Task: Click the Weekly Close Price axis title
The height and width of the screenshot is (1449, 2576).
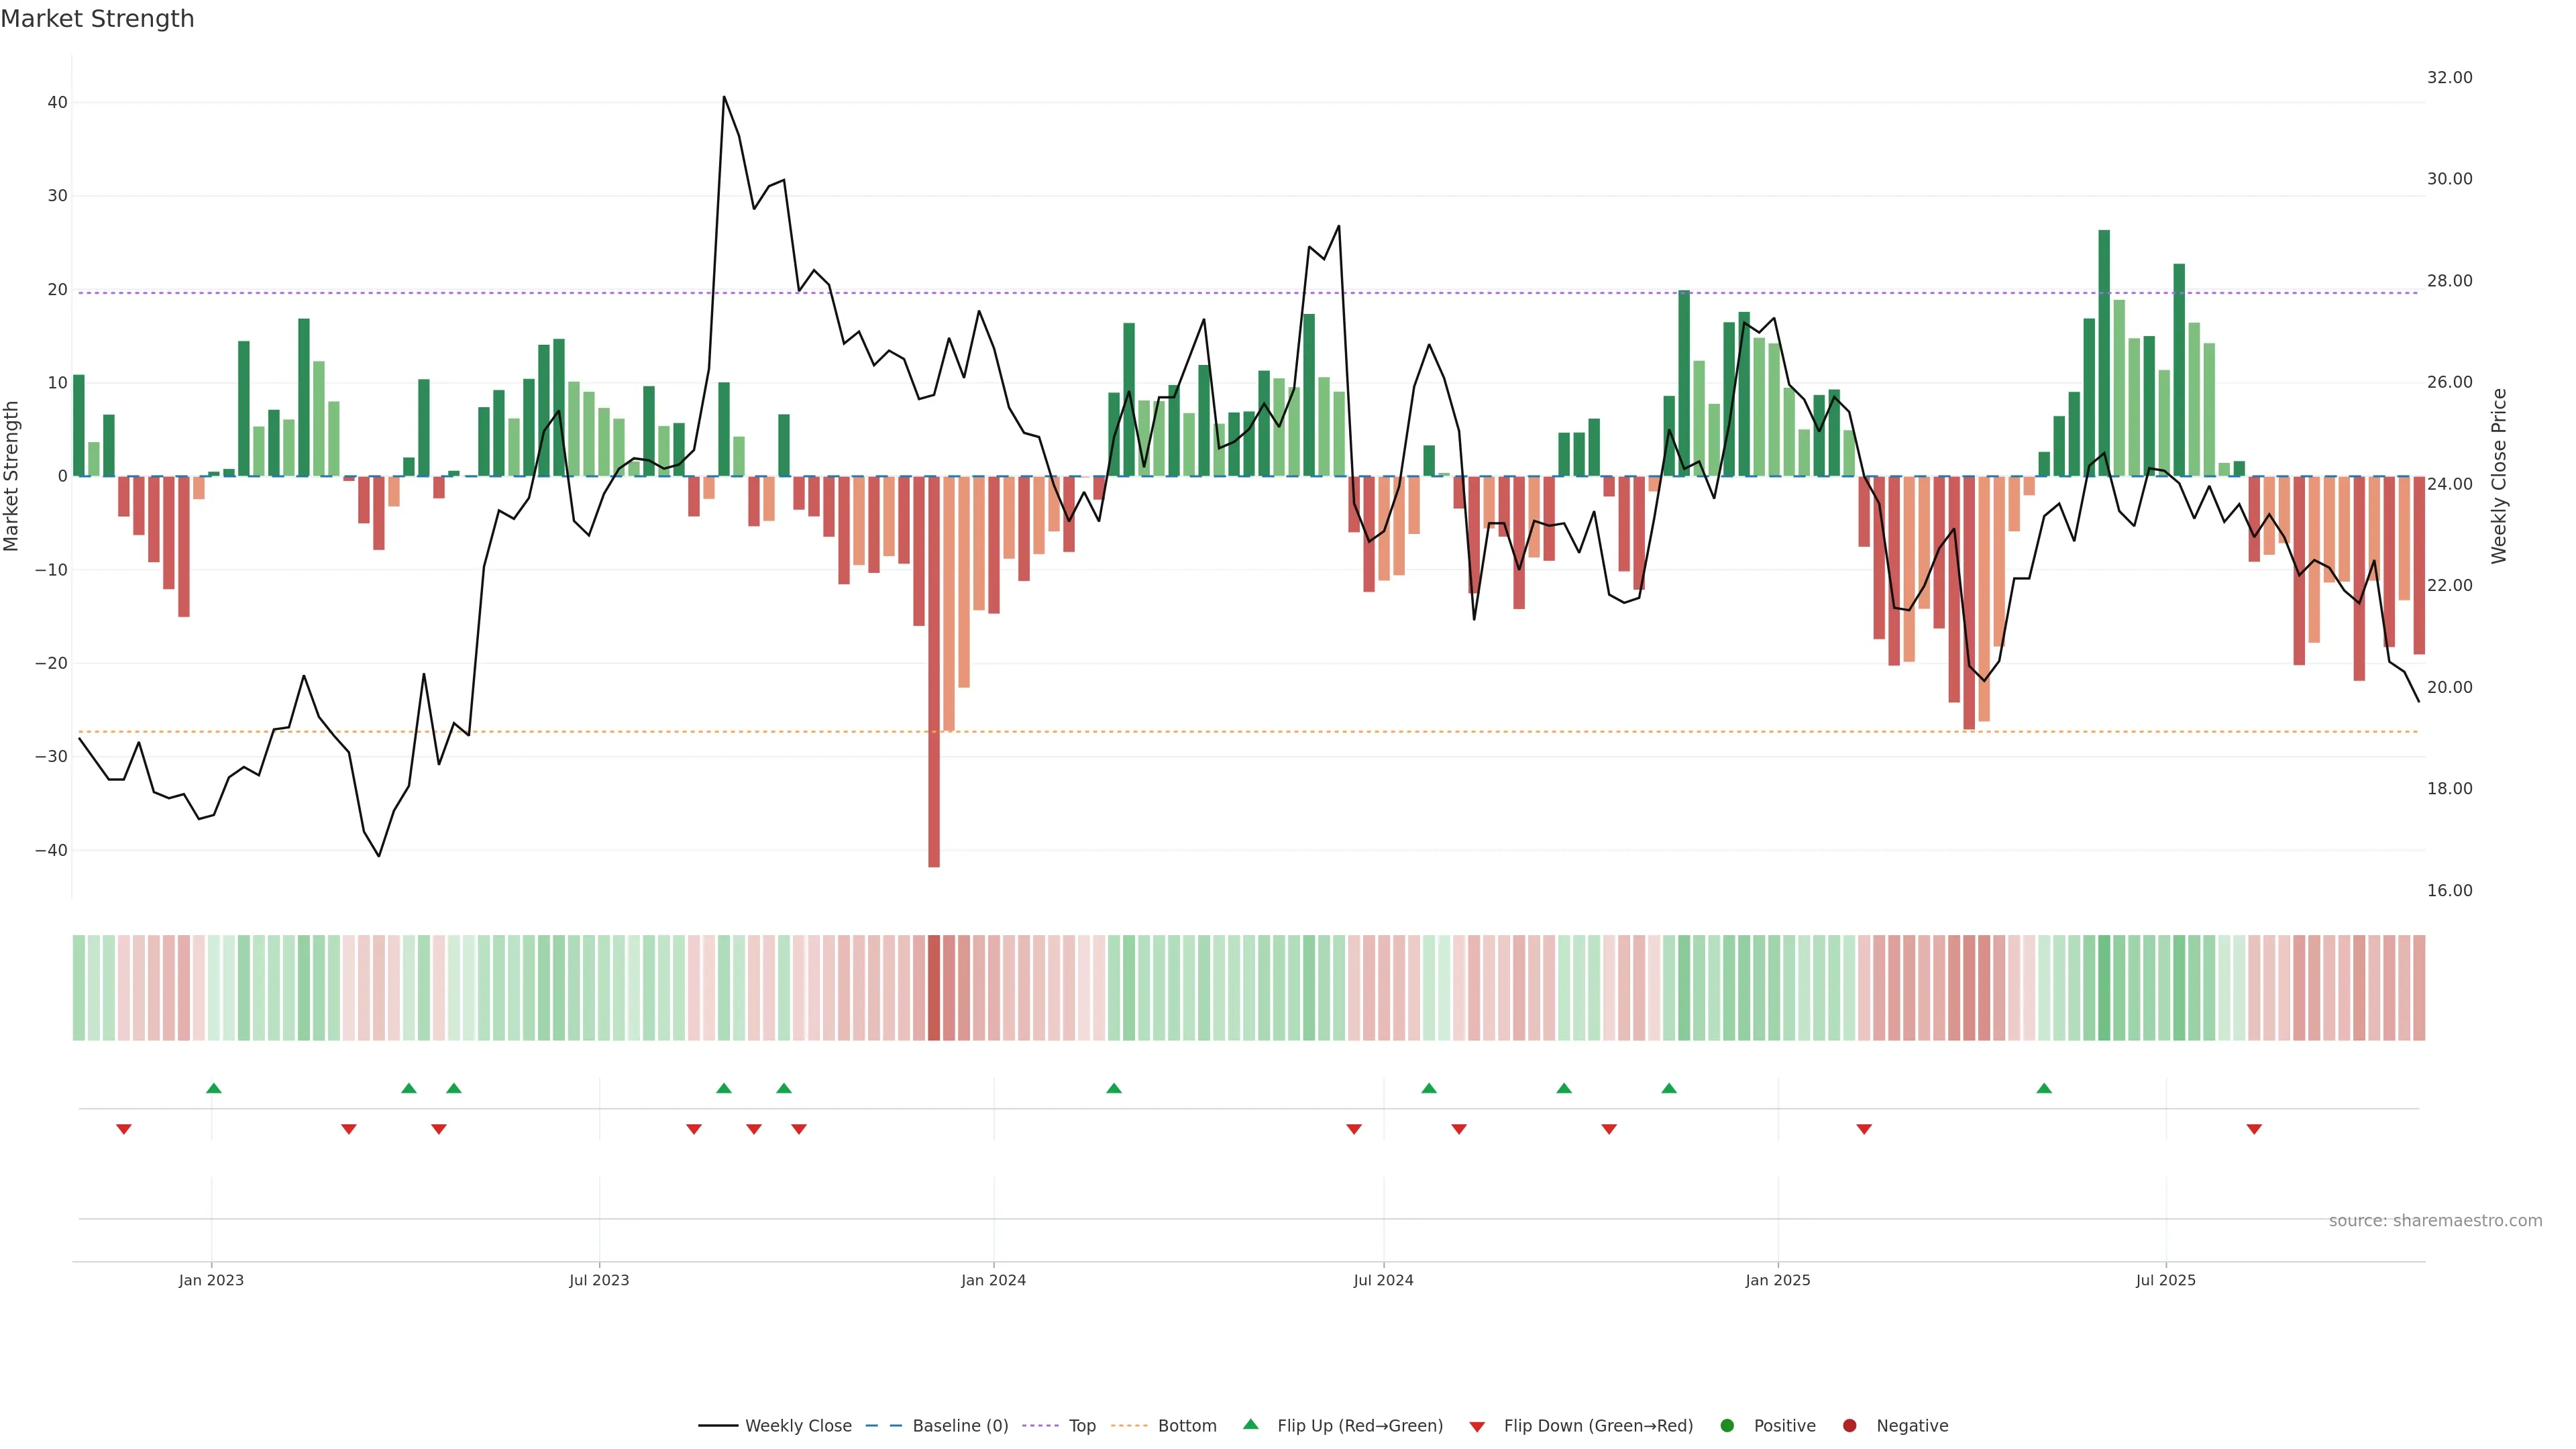Action: (x=2499, y=476)
